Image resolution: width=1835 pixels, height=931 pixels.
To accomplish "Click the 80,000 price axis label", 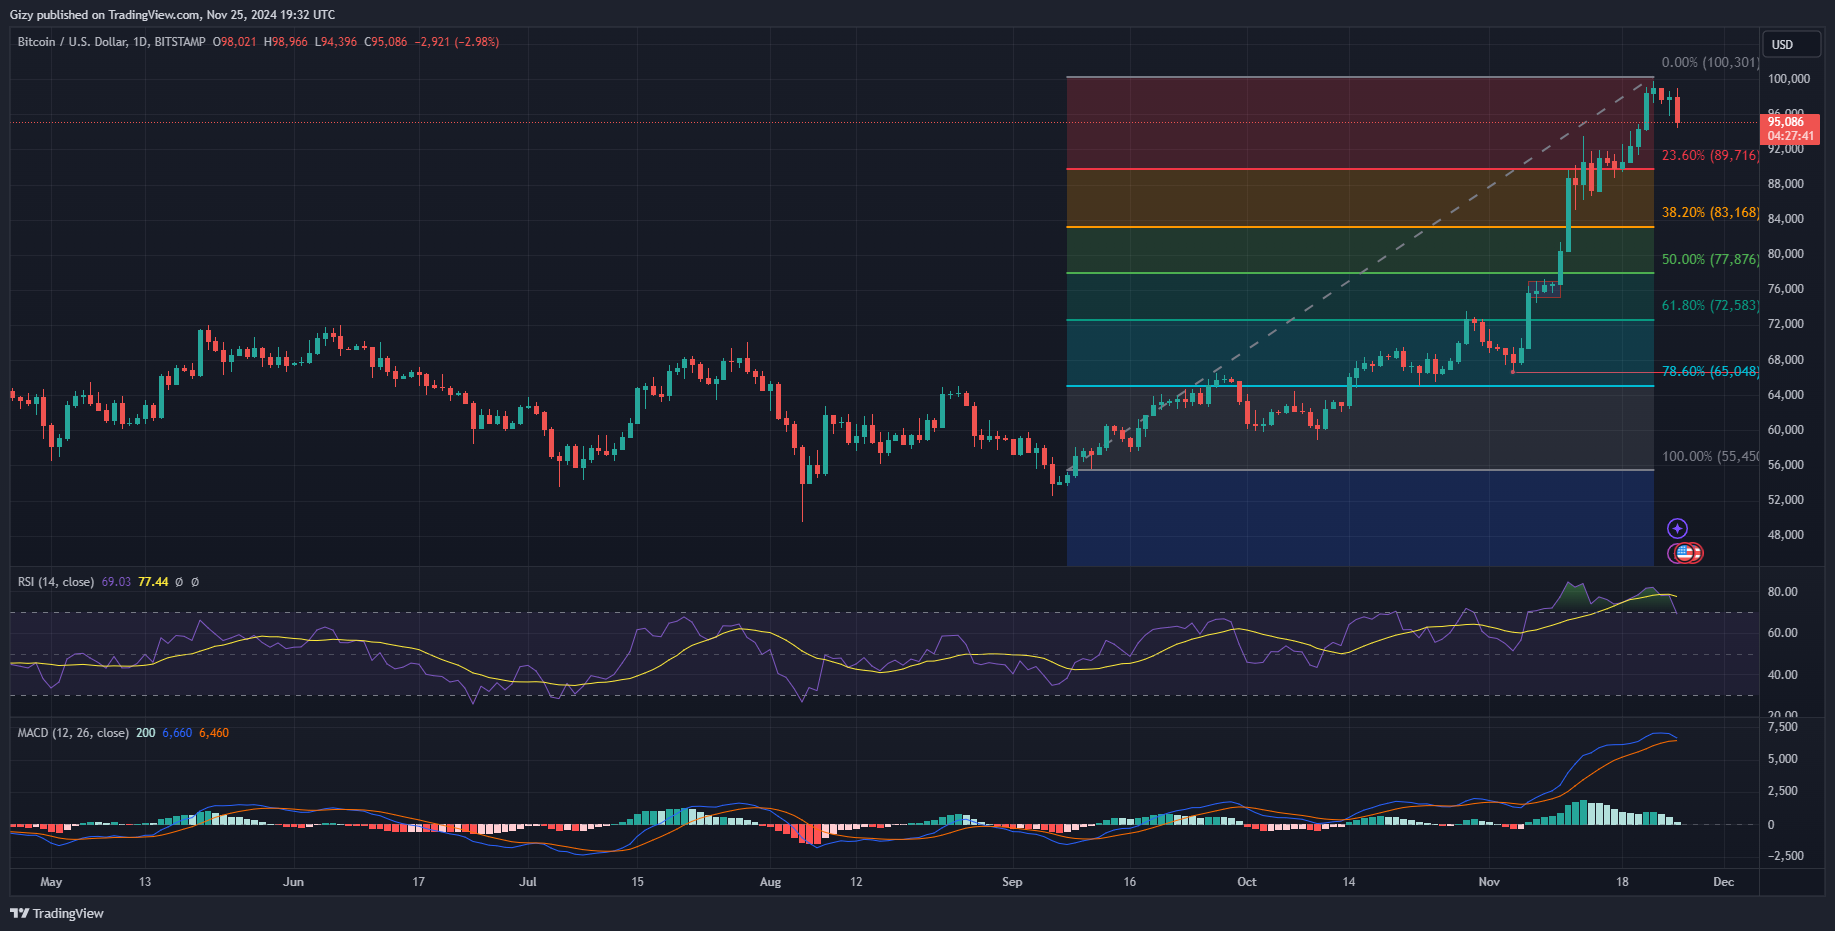I will click(x=1786, y=254).
